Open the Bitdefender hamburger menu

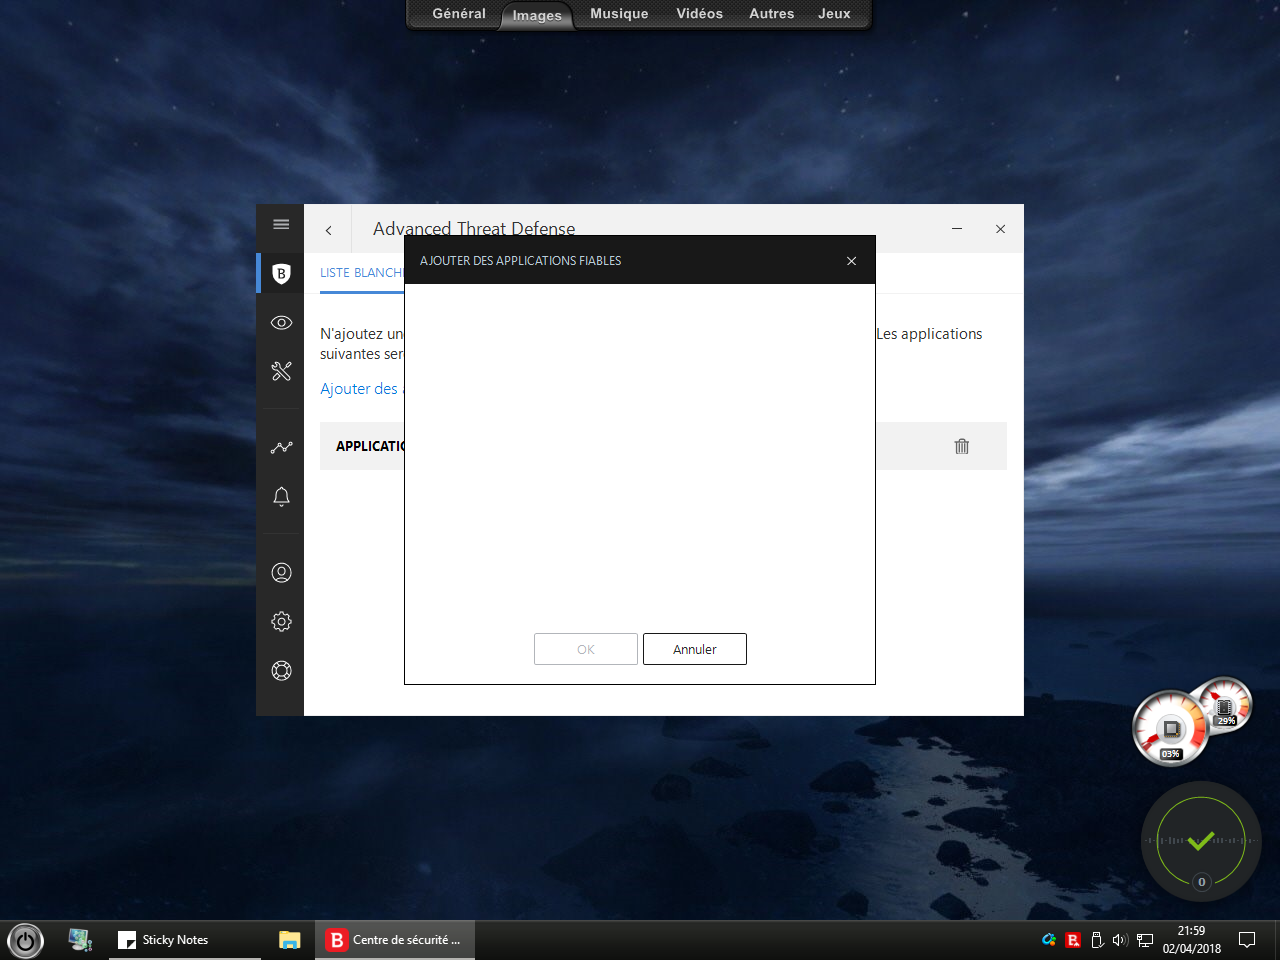coord(281,225)
